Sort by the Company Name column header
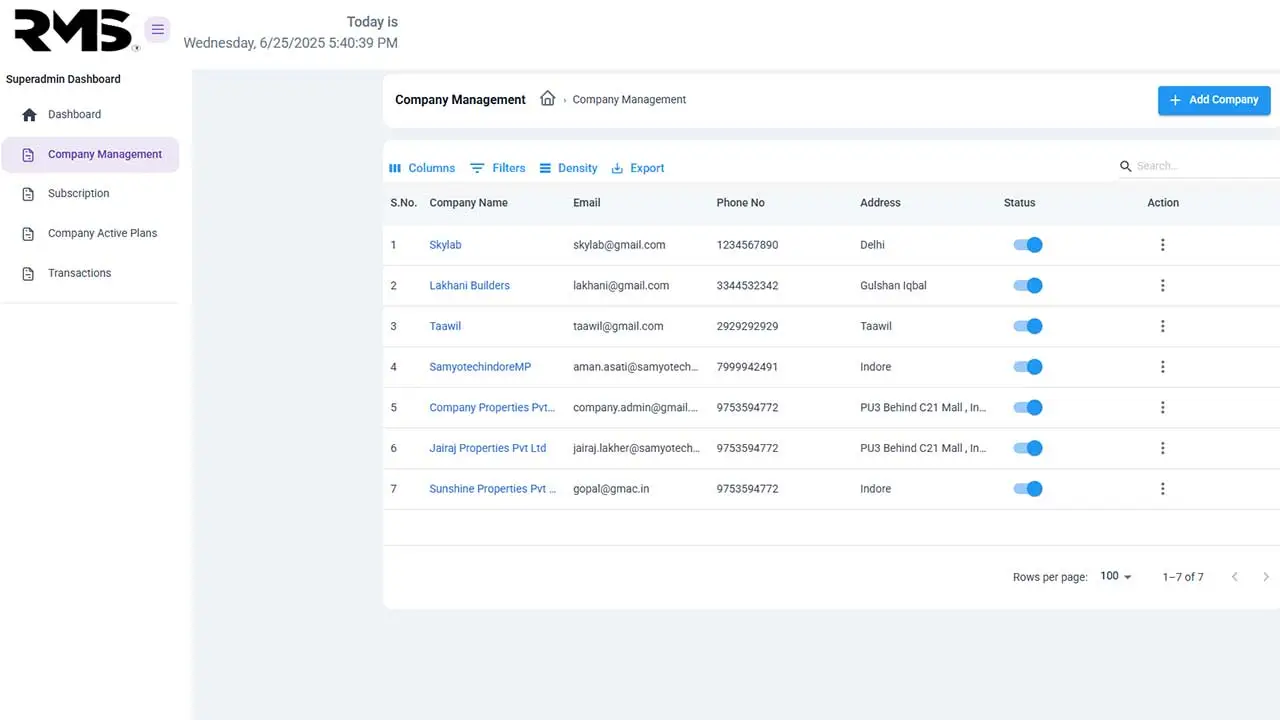The height and width of the screenshot is (720, 1280). pyautogui.click(x=468, y=203)
